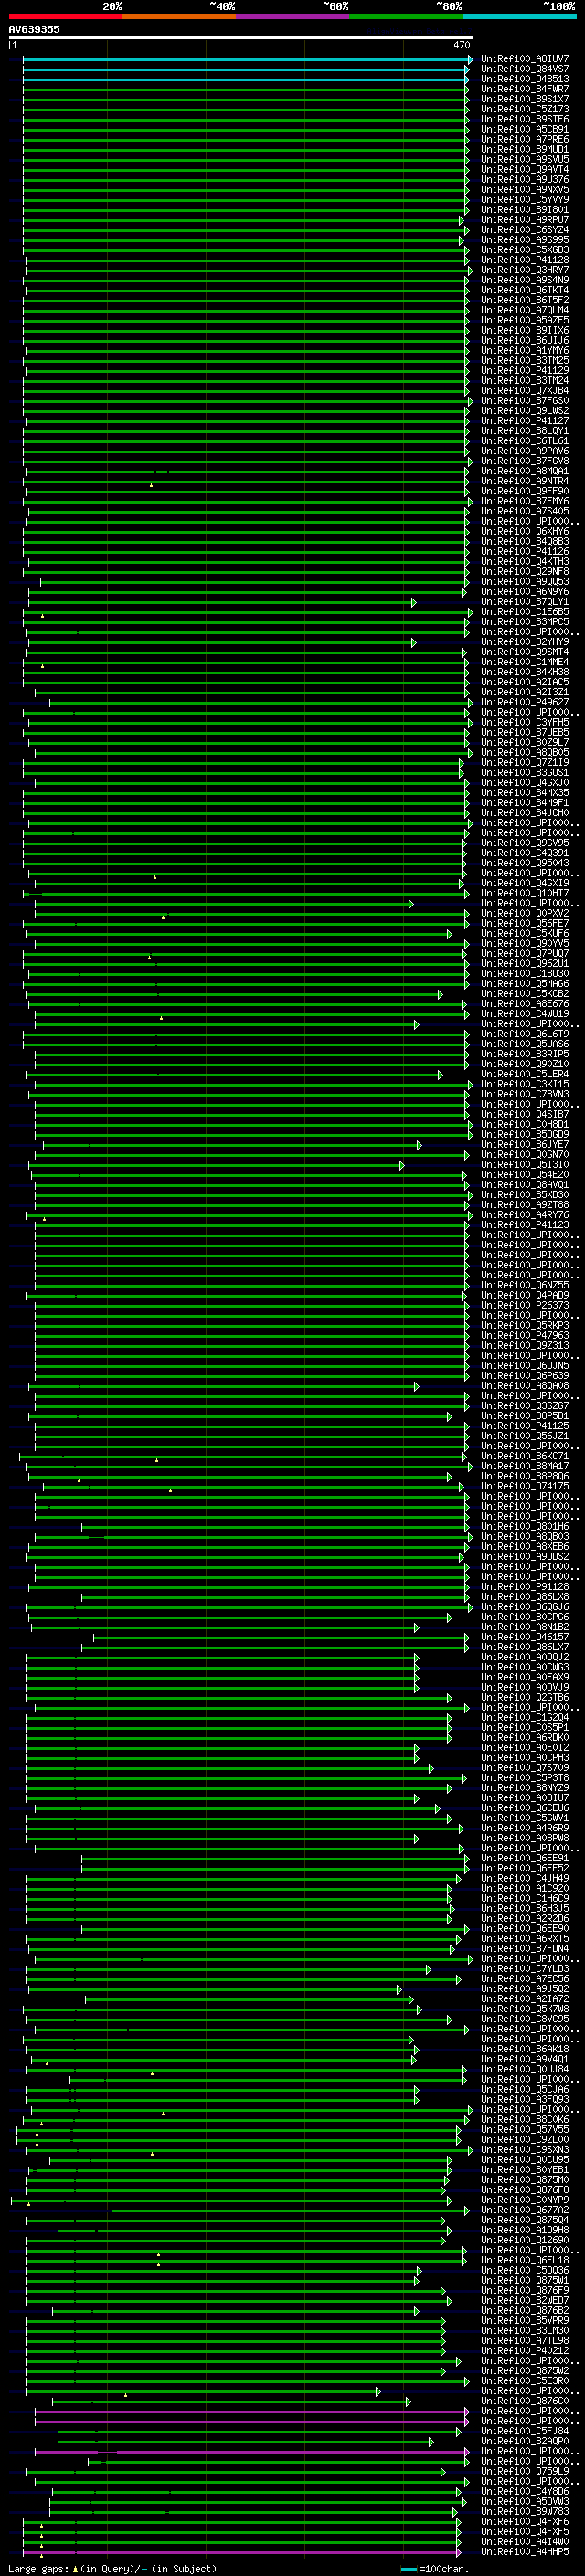Click label UniRef100_P26373

click(524, 1305)
